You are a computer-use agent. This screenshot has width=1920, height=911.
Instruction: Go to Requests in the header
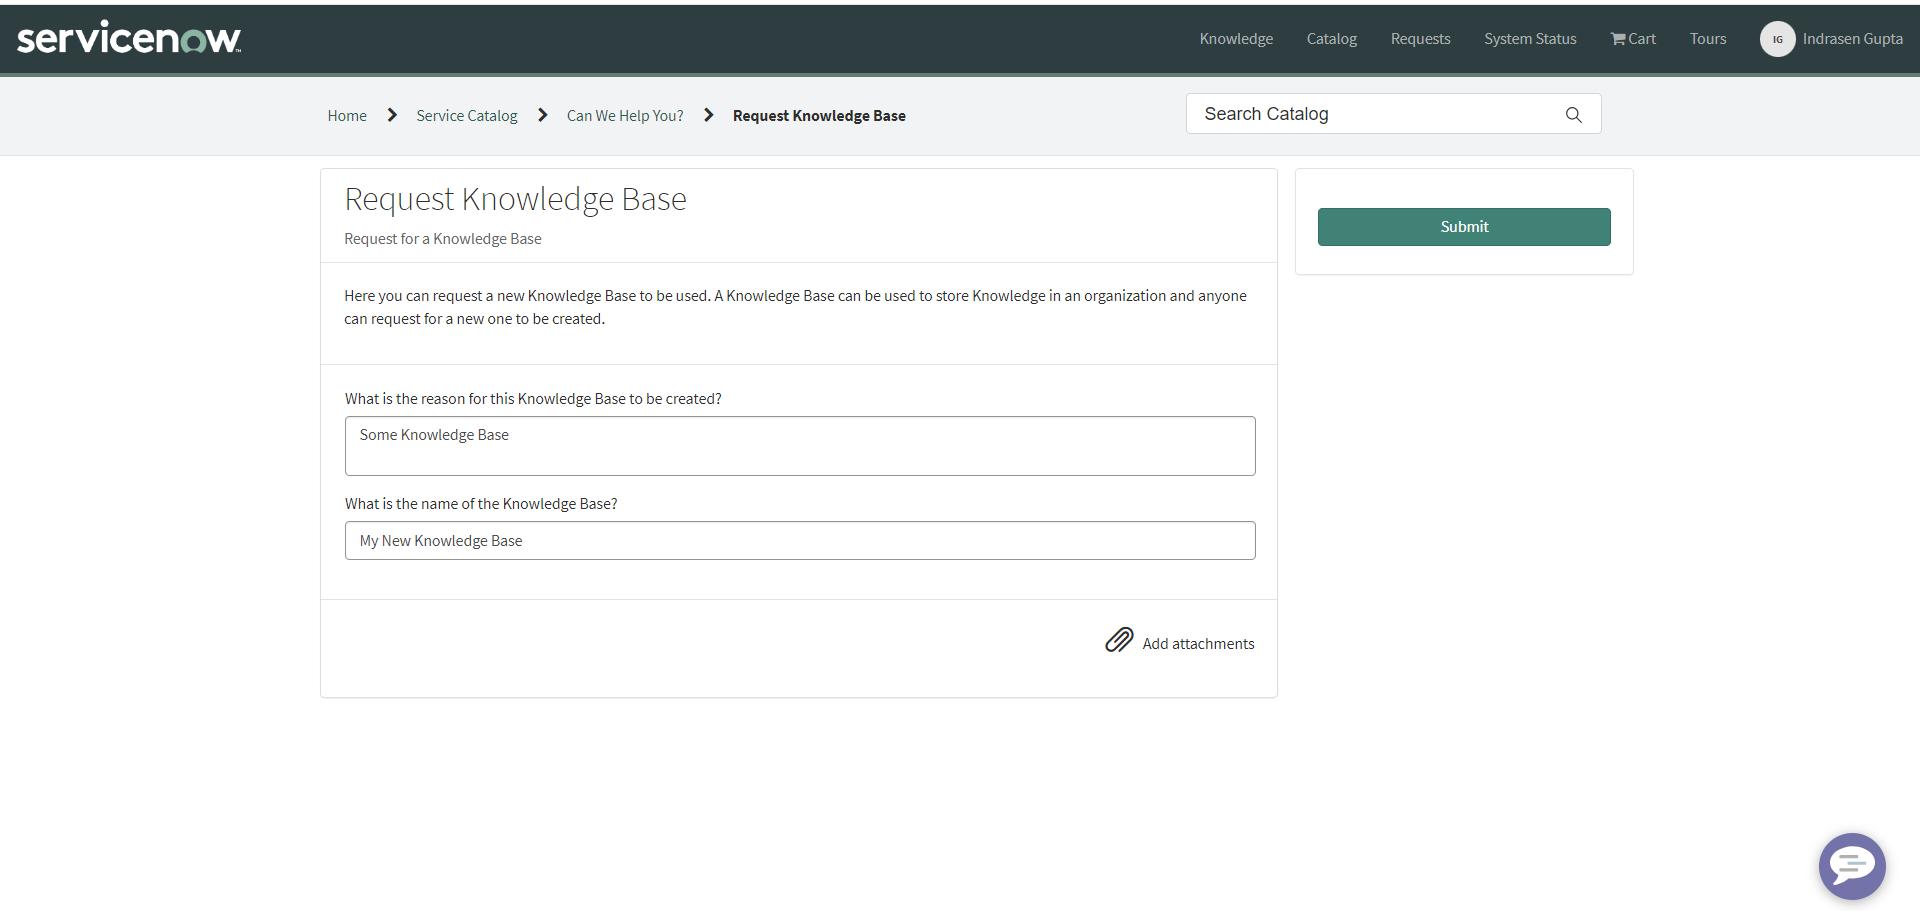click(x=1420, y=39)
